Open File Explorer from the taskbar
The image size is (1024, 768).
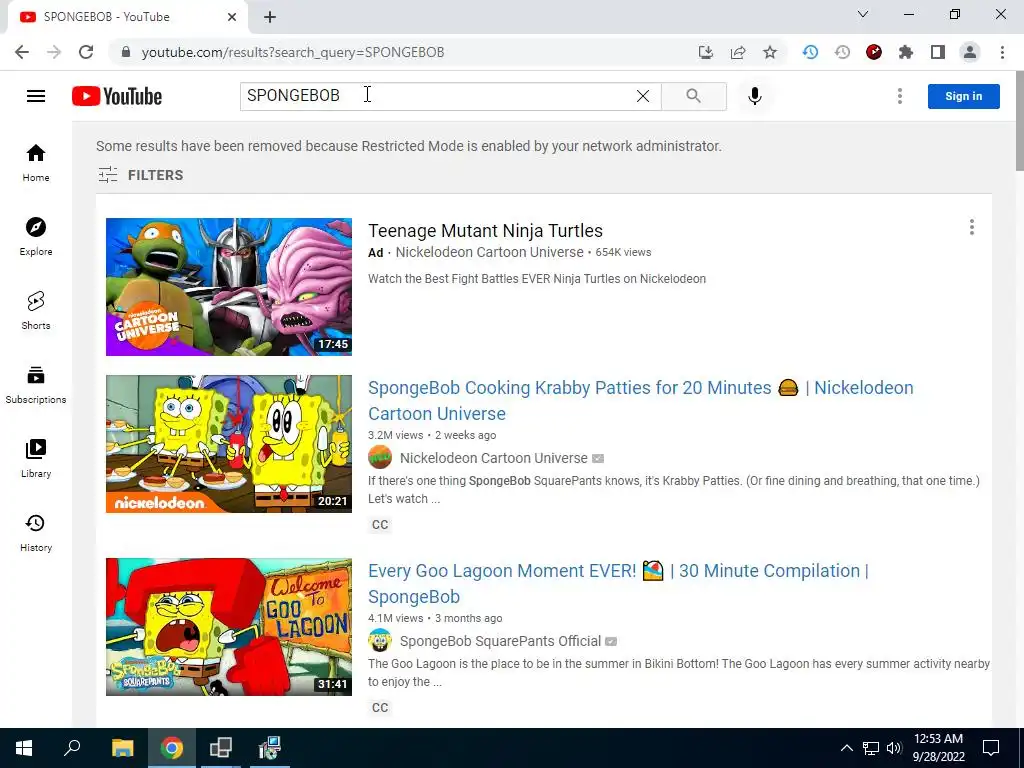click(x=122, y=748)
